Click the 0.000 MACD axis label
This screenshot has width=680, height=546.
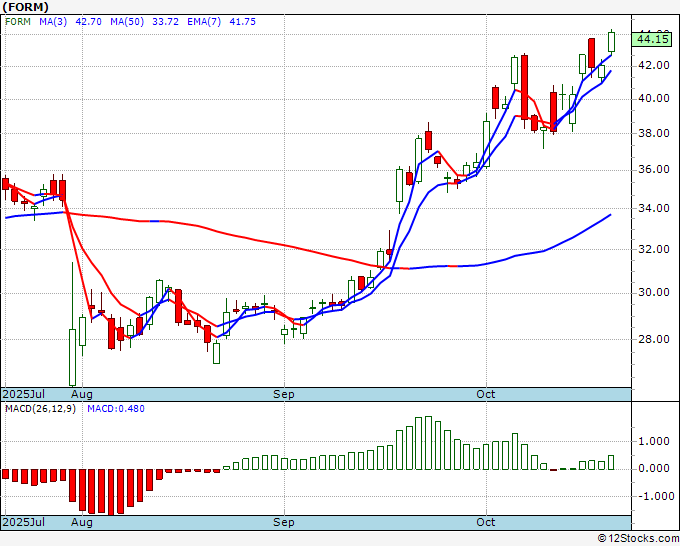pos(654,468)
